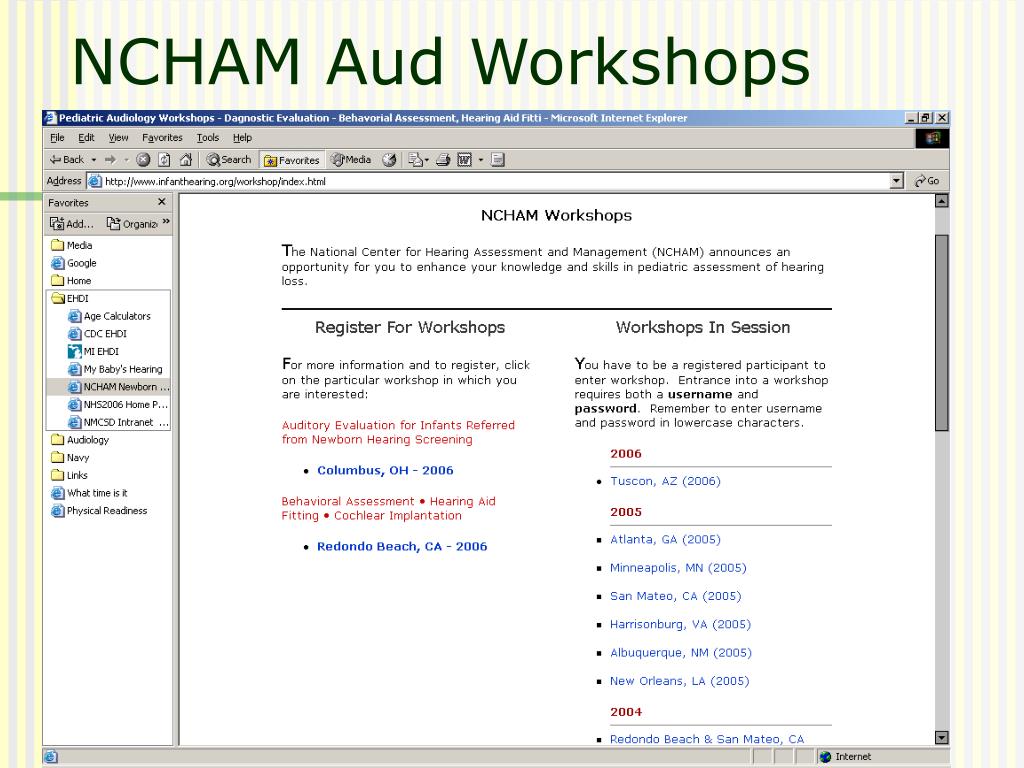The width and height of the screenshot is (1024, 768).
Task: Open San Mateo, CA (2005) link
Action: [675, 596]
